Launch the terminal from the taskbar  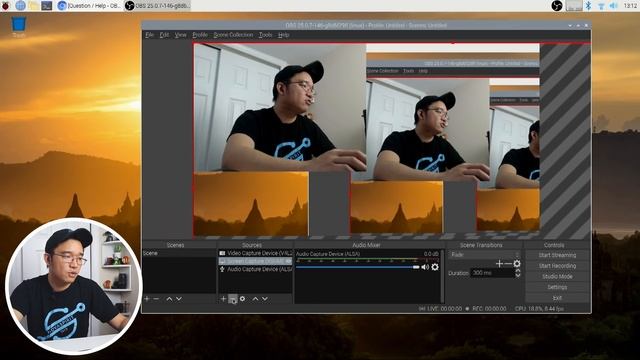coord(47,6)
